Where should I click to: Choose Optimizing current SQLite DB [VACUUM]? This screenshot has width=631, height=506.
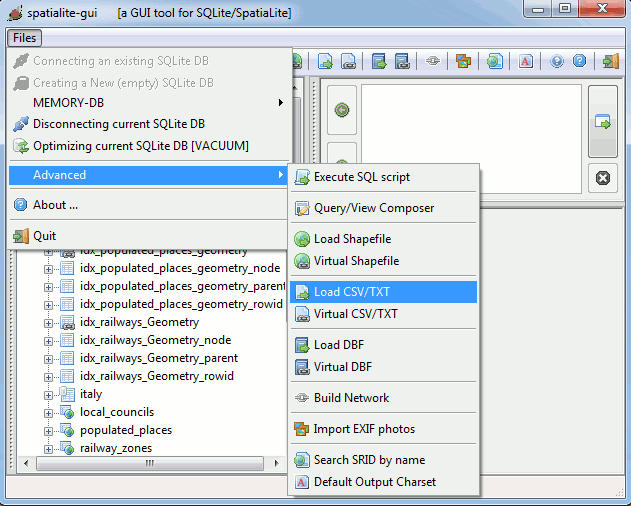coord(148,146)
